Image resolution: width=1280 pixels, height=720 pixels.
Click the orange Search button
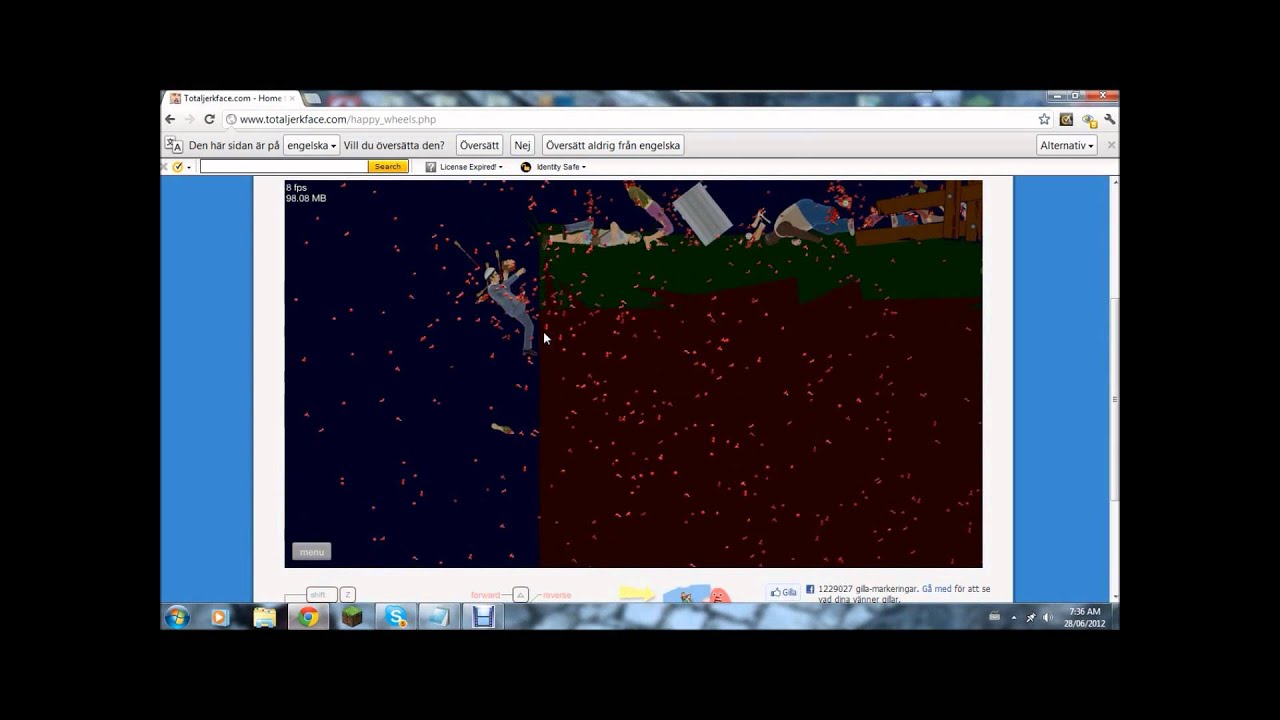coord(388,167)
